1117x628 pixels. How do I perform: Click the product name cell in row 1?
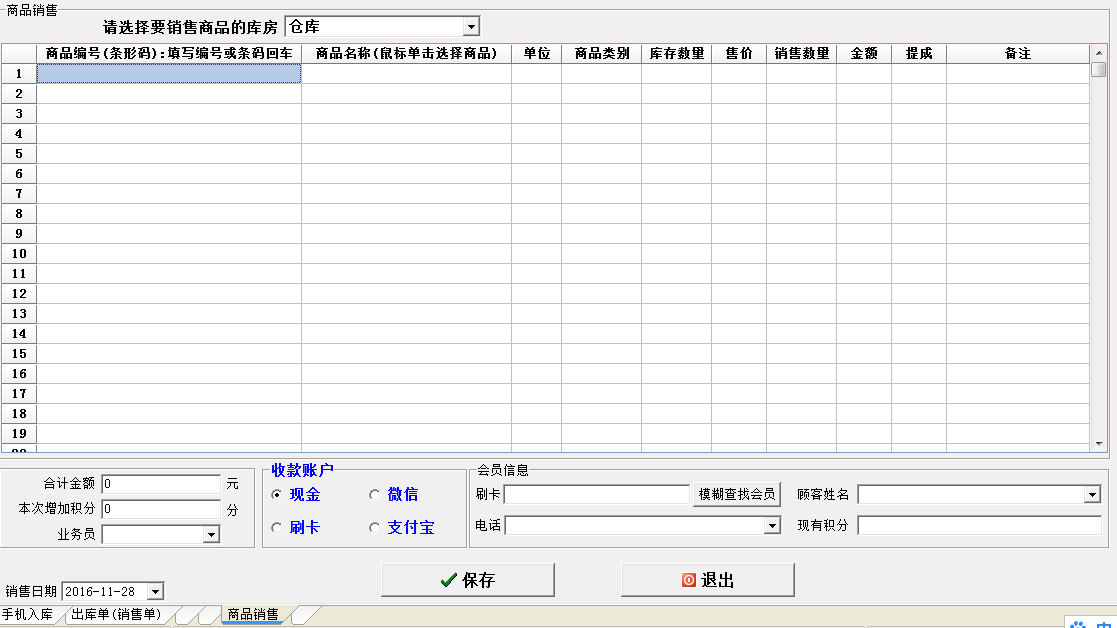click(406, 73)
